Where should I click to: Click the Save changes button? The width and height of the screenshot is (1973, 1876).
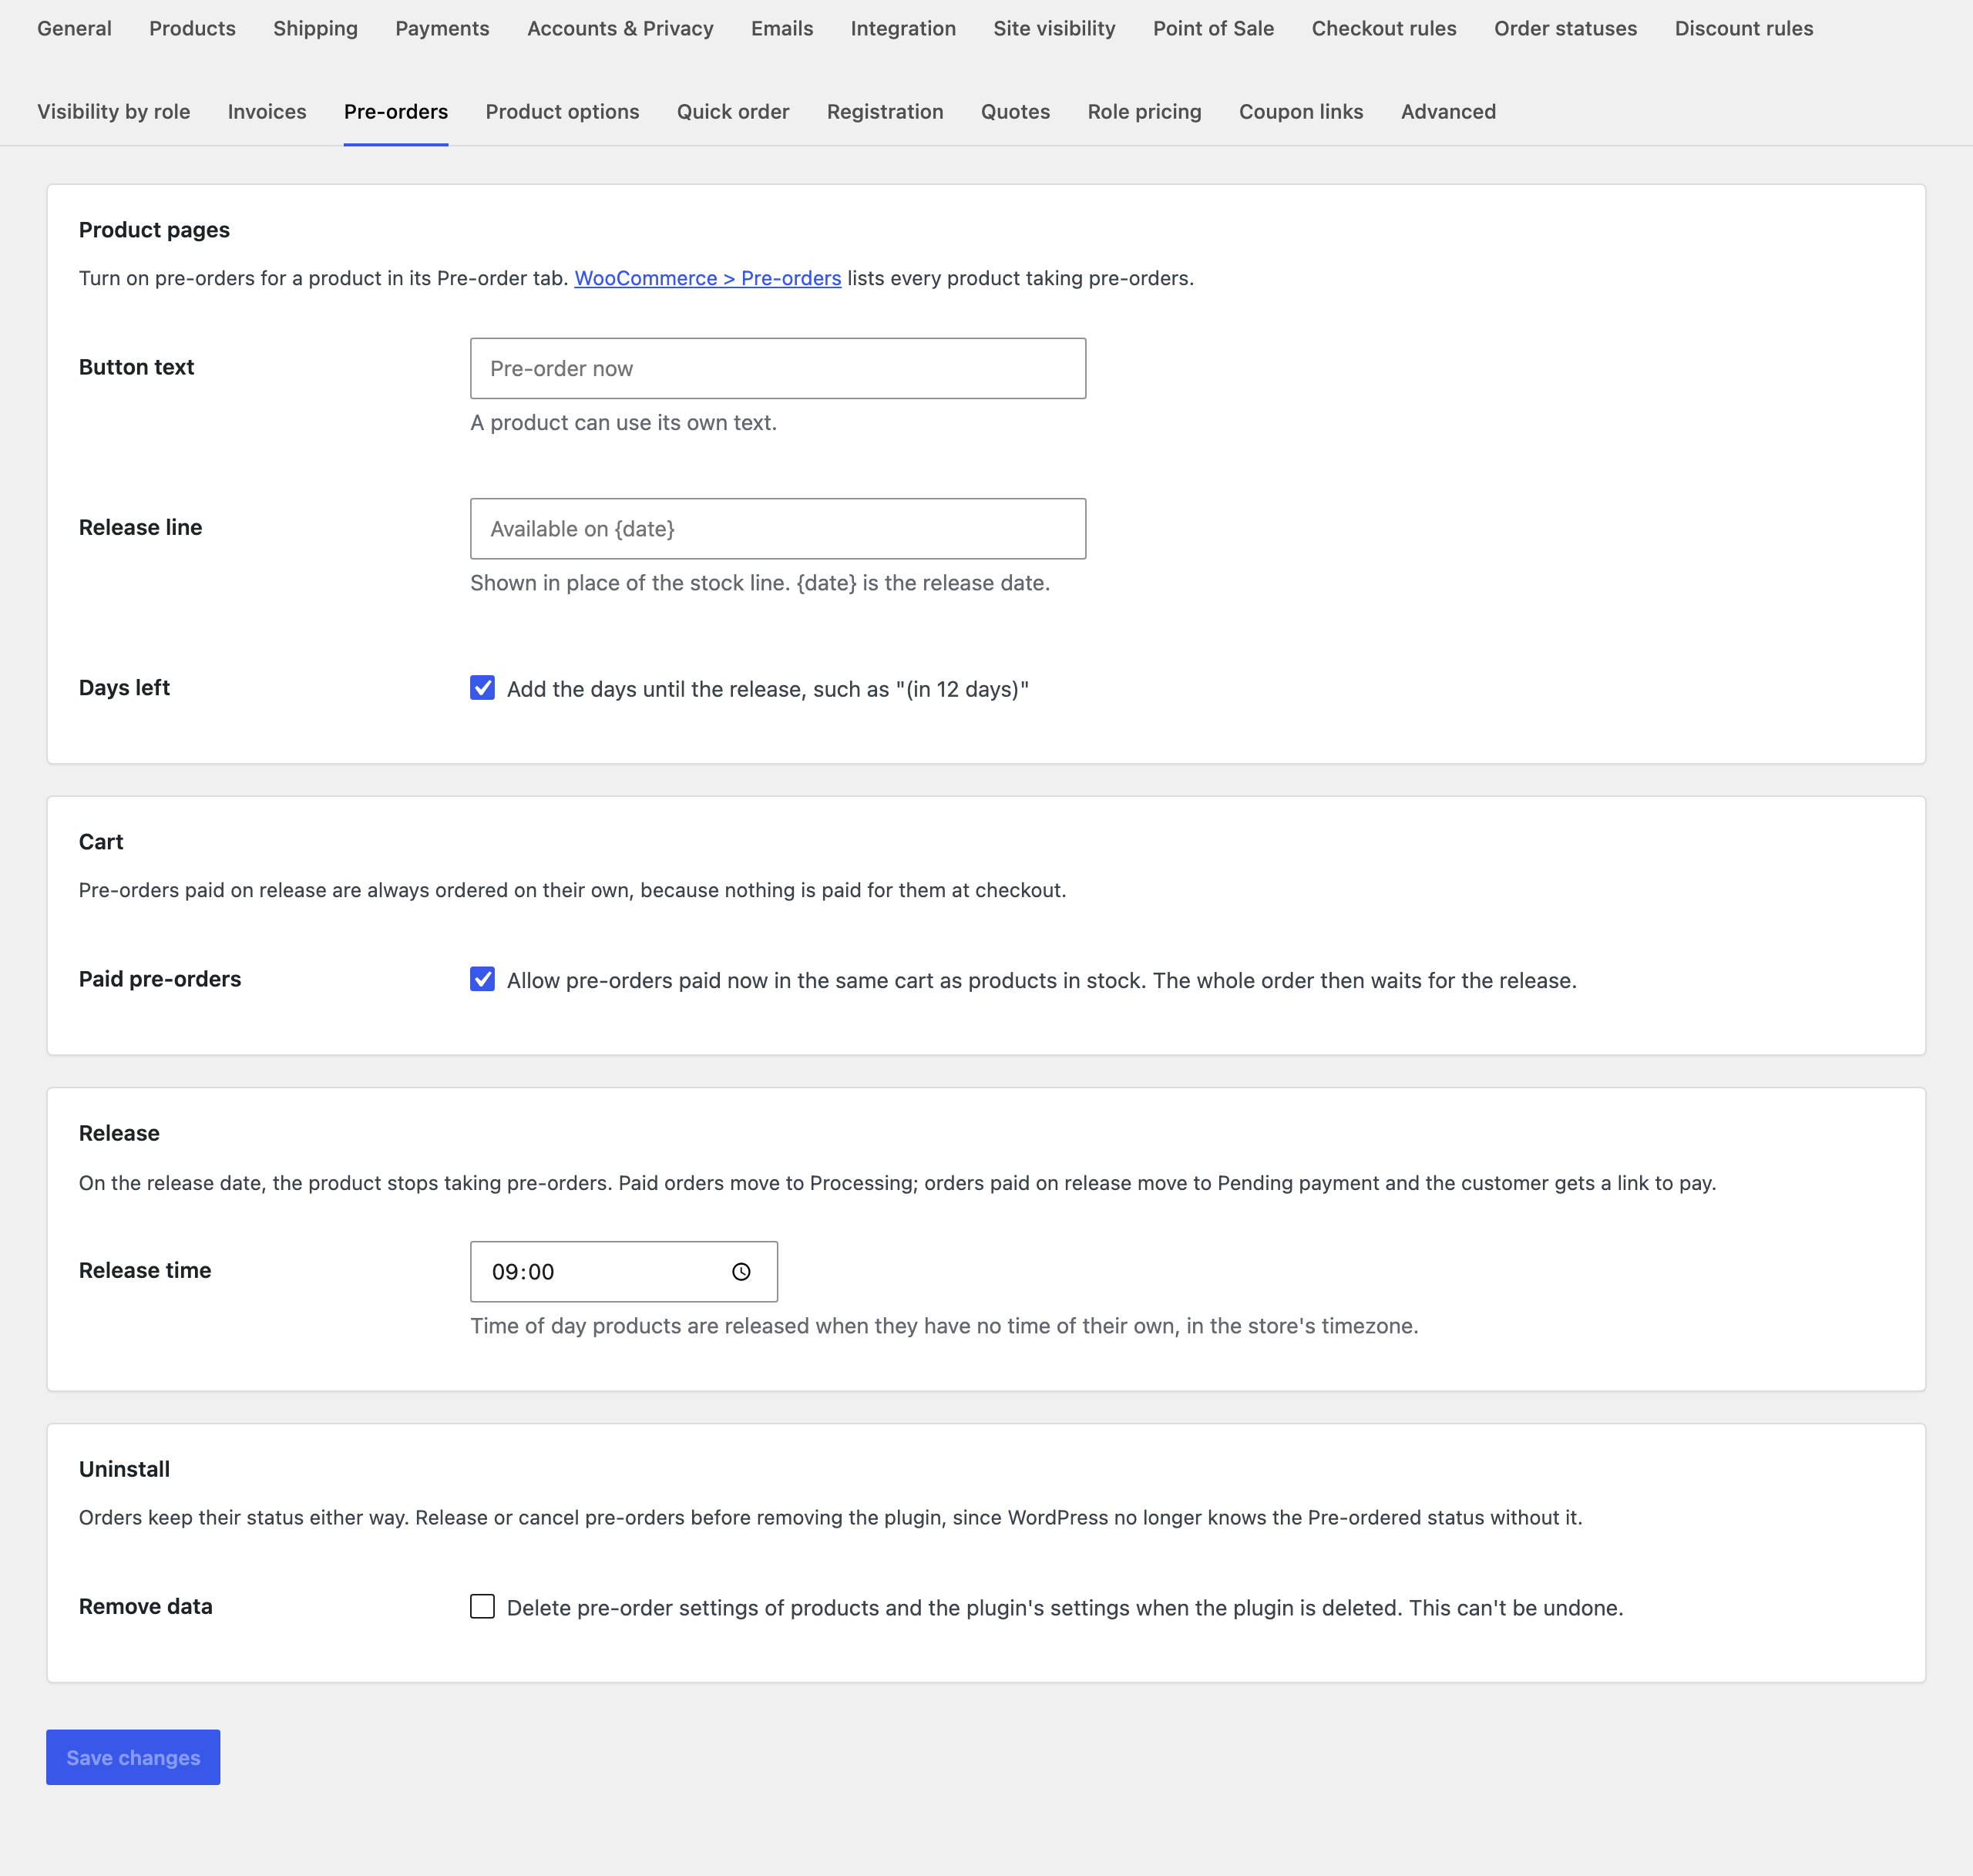[133, 1757]
